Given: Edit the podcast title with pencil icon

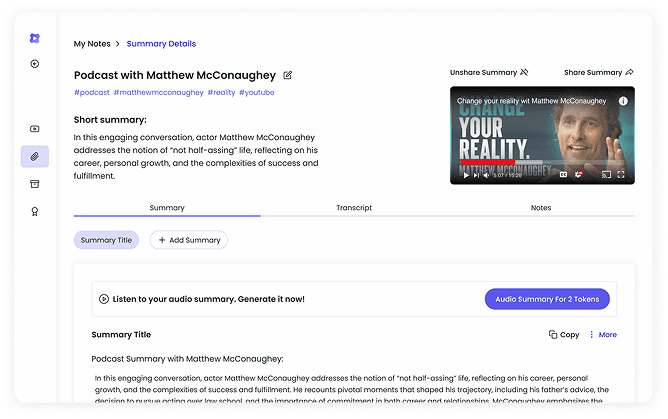Looking at the screenshot, I should 288,75.
